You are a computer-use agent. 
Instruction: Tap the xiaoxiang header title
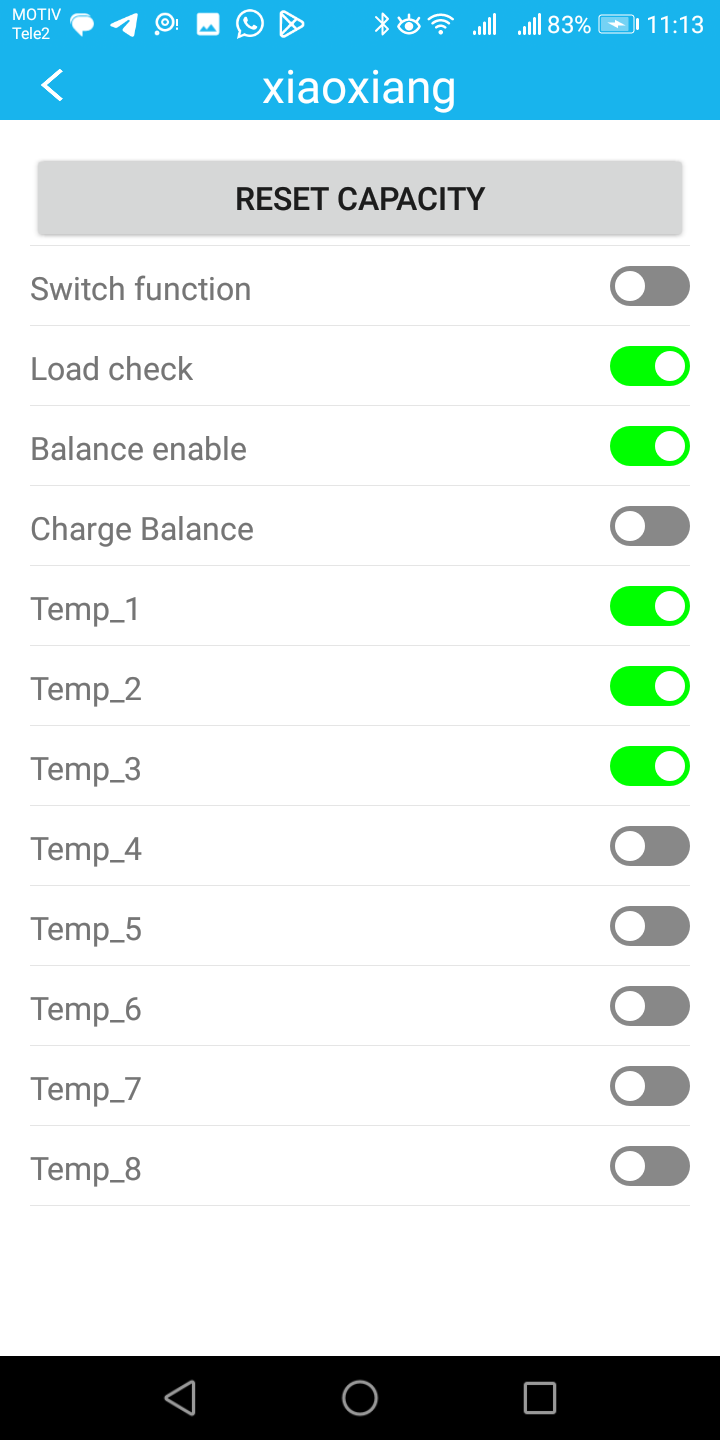(359, 88)
